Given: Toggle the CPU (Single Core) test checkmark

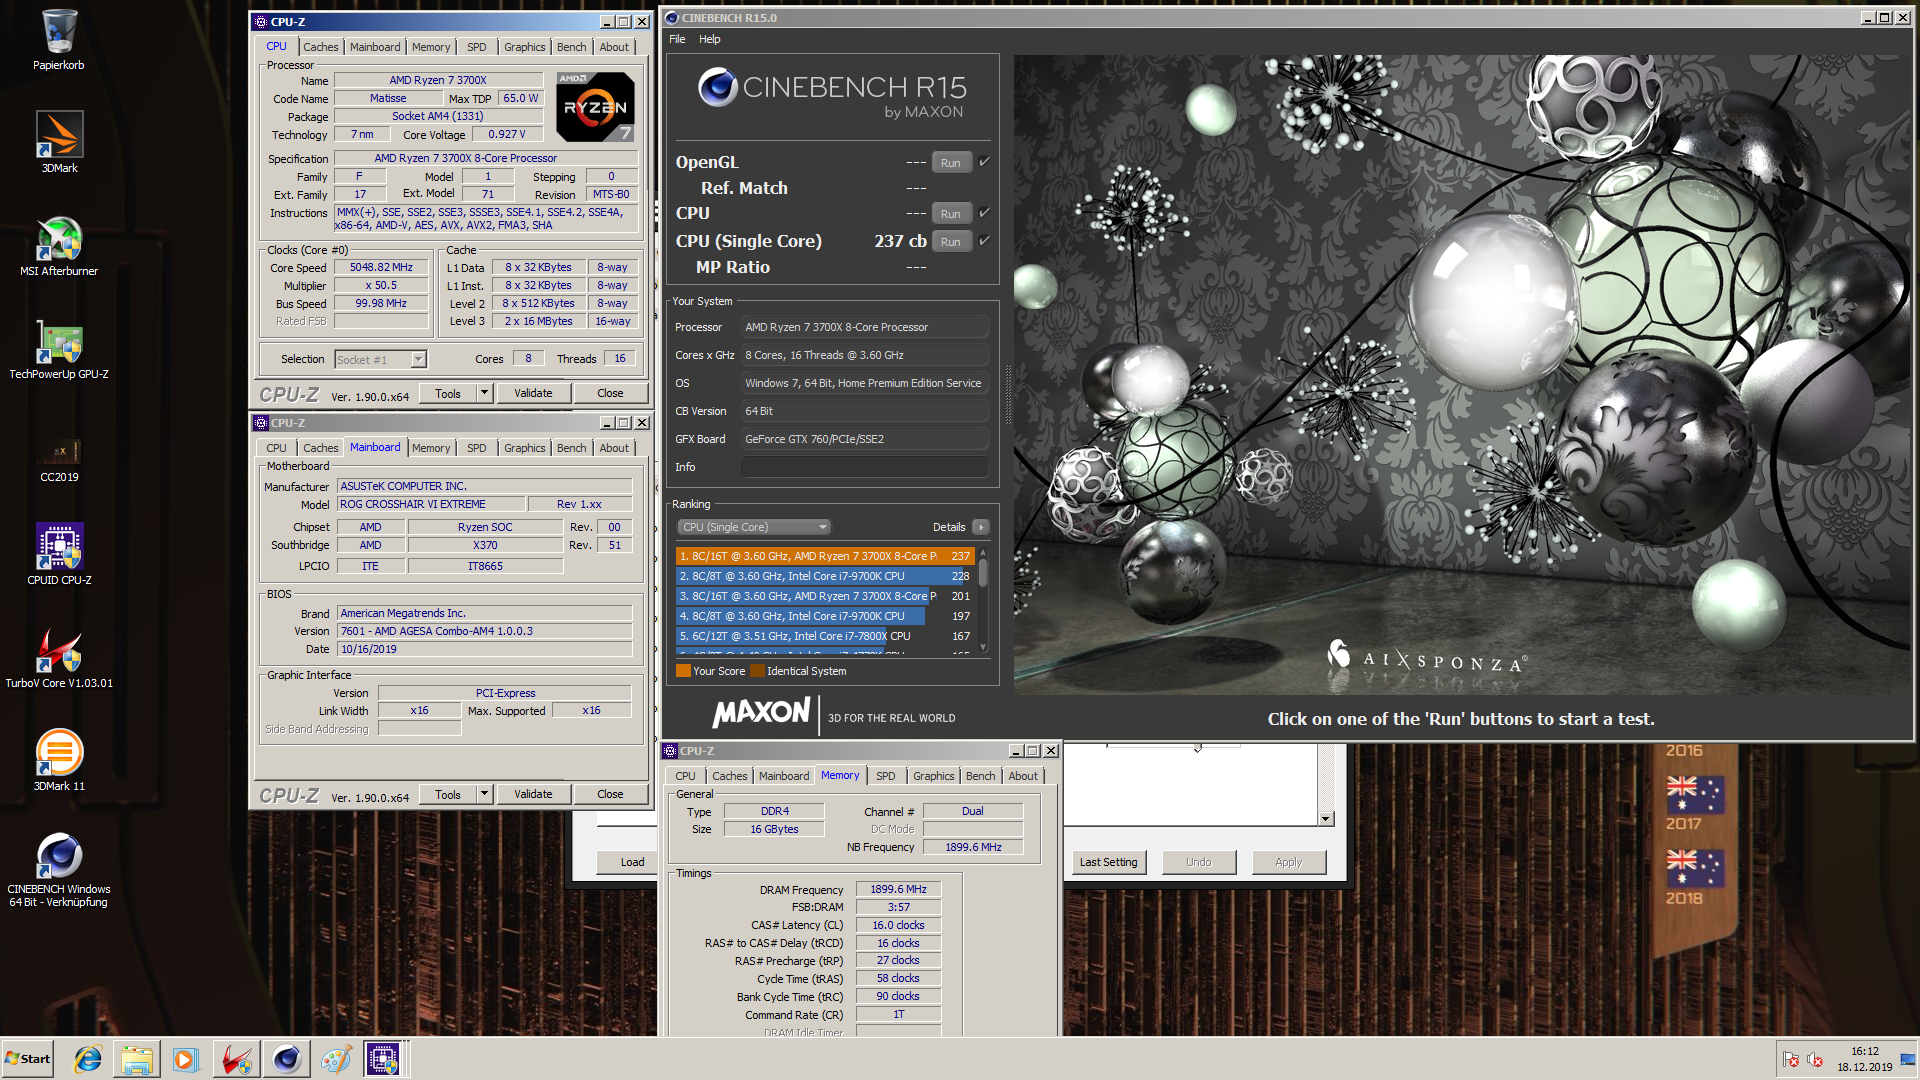Looking at the screenshot, I should [984, 241].
